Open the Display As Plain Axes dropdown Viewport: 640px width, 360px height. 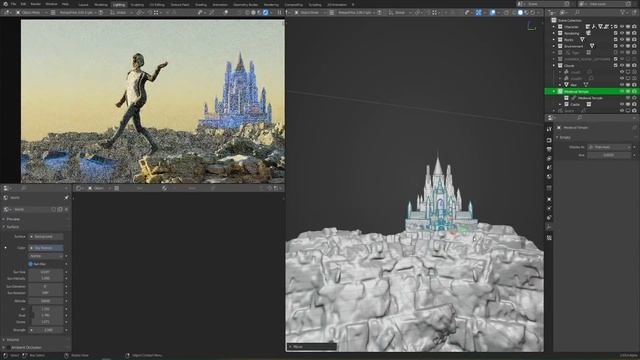coord(609,147)
